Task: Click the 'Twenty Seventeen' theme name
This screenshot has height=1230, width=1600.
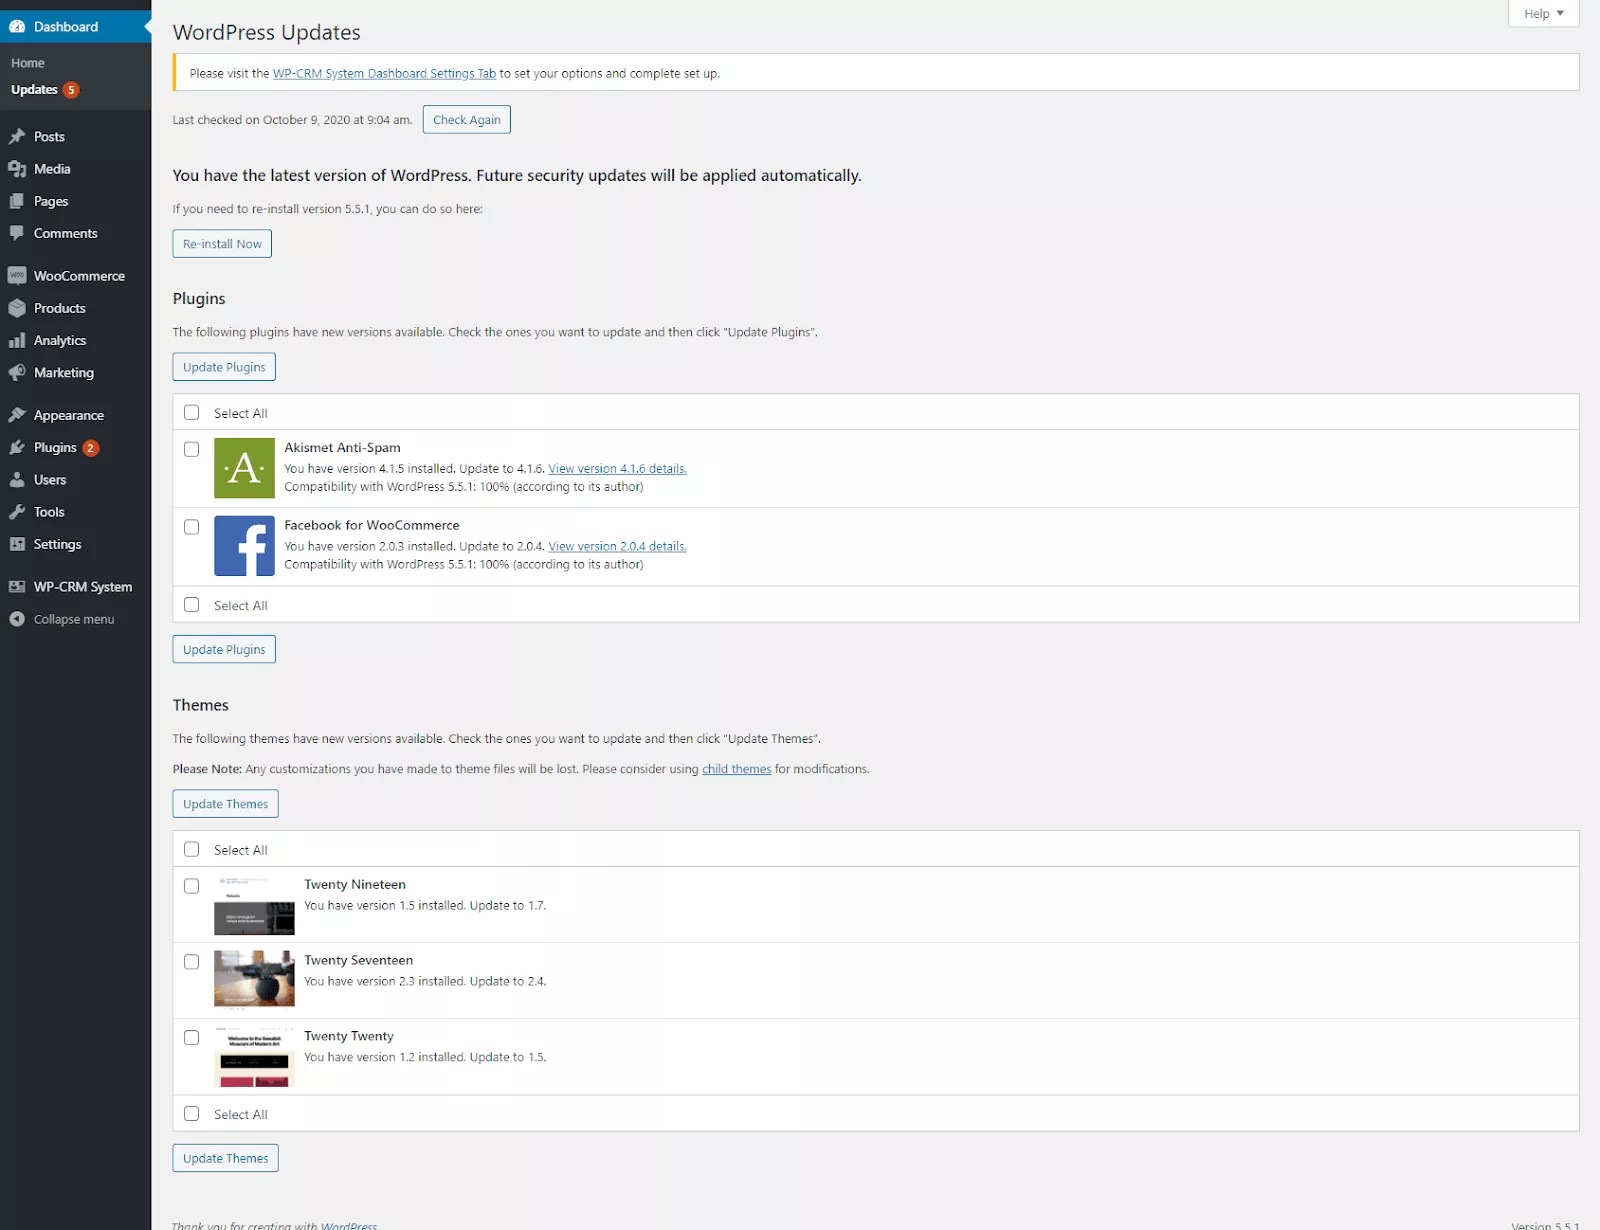Action: point(359,960)
